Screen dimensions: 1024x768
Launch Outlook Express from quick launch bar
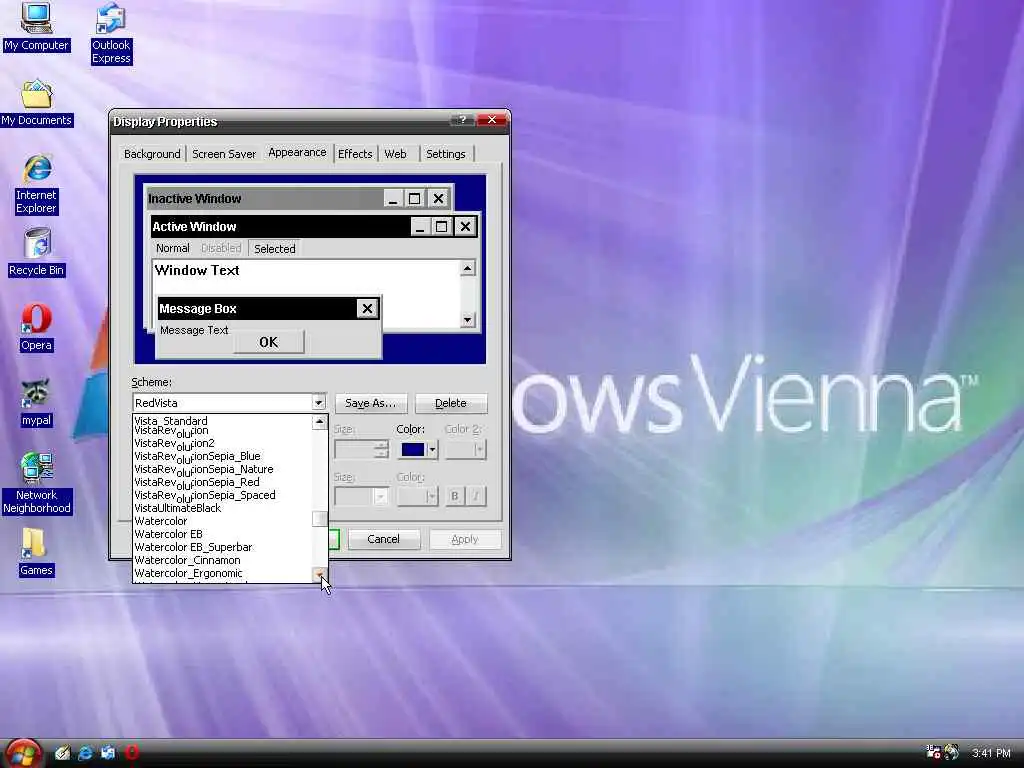point(108,753)
